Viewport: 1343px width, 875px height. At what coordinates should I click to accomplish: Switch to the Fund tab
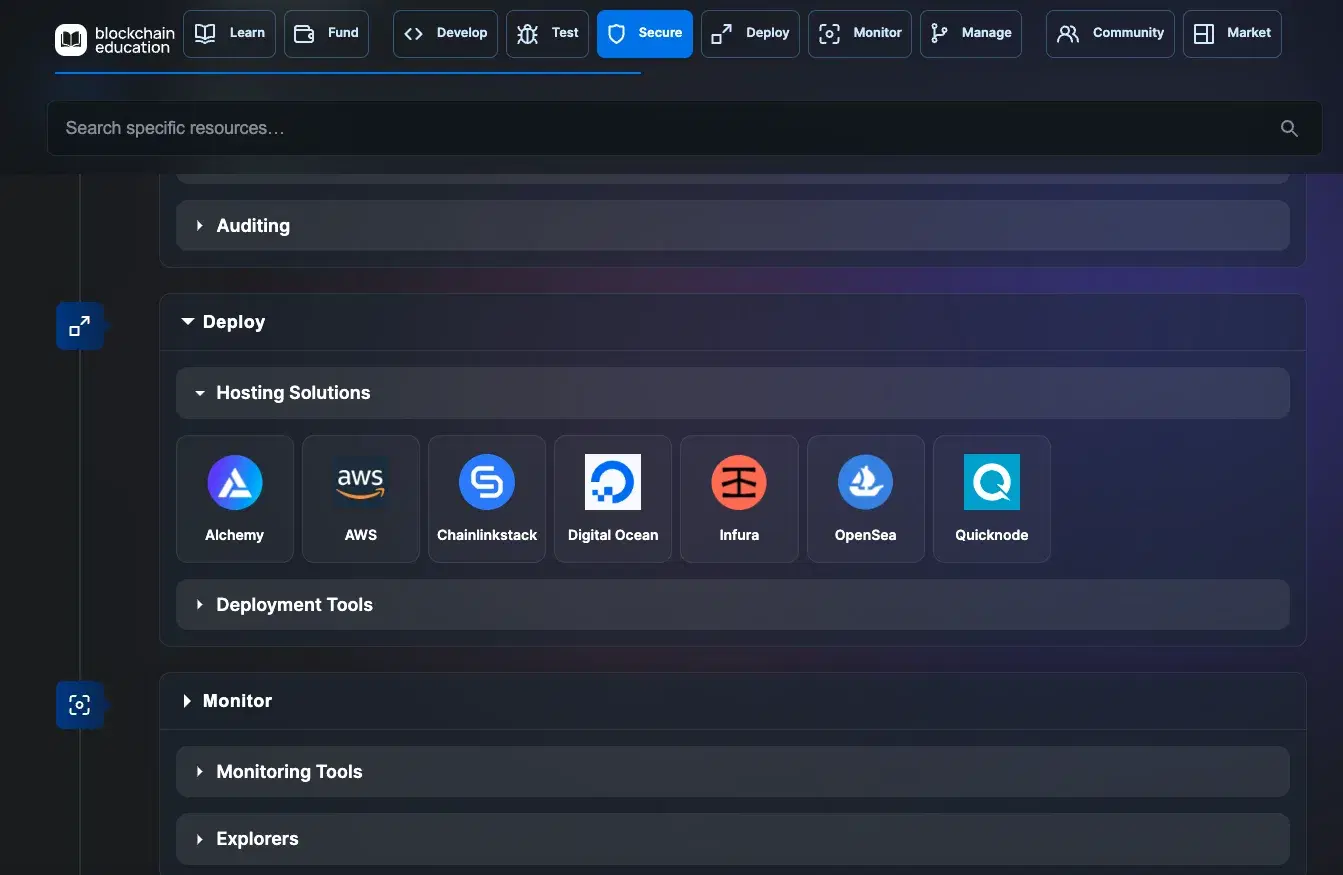326,34
